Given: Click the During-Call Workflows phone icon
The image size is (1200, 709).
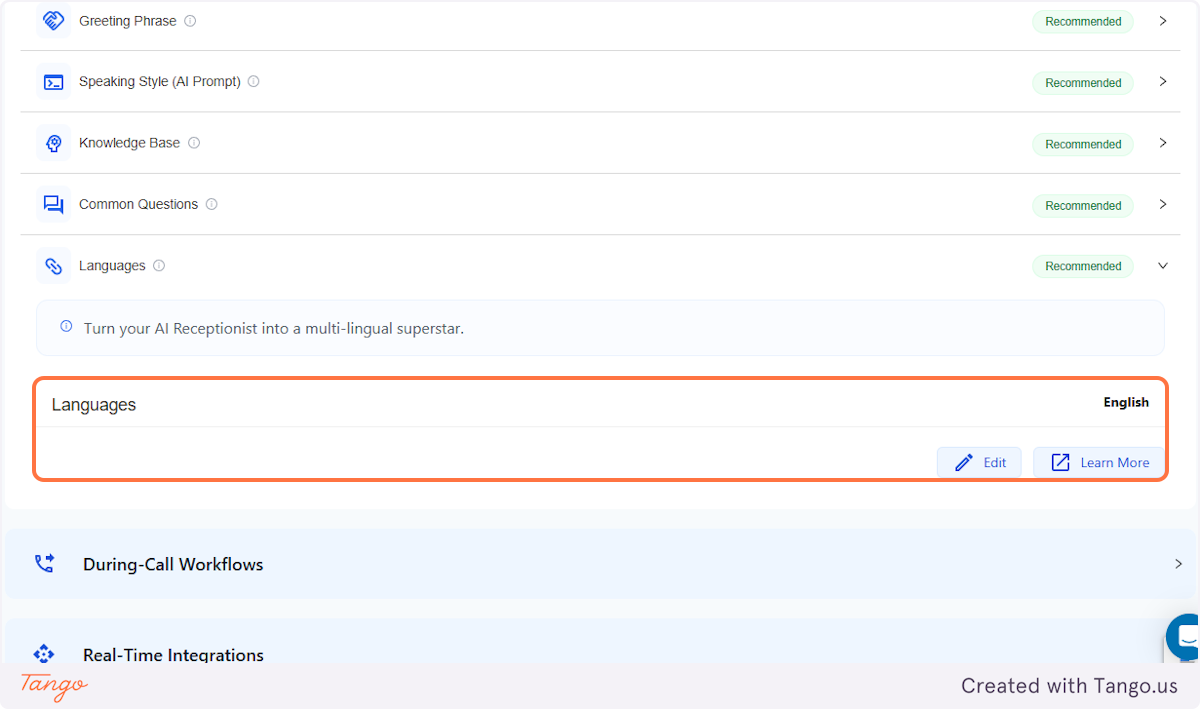Looking at the screenshot, I should [44, 564].
